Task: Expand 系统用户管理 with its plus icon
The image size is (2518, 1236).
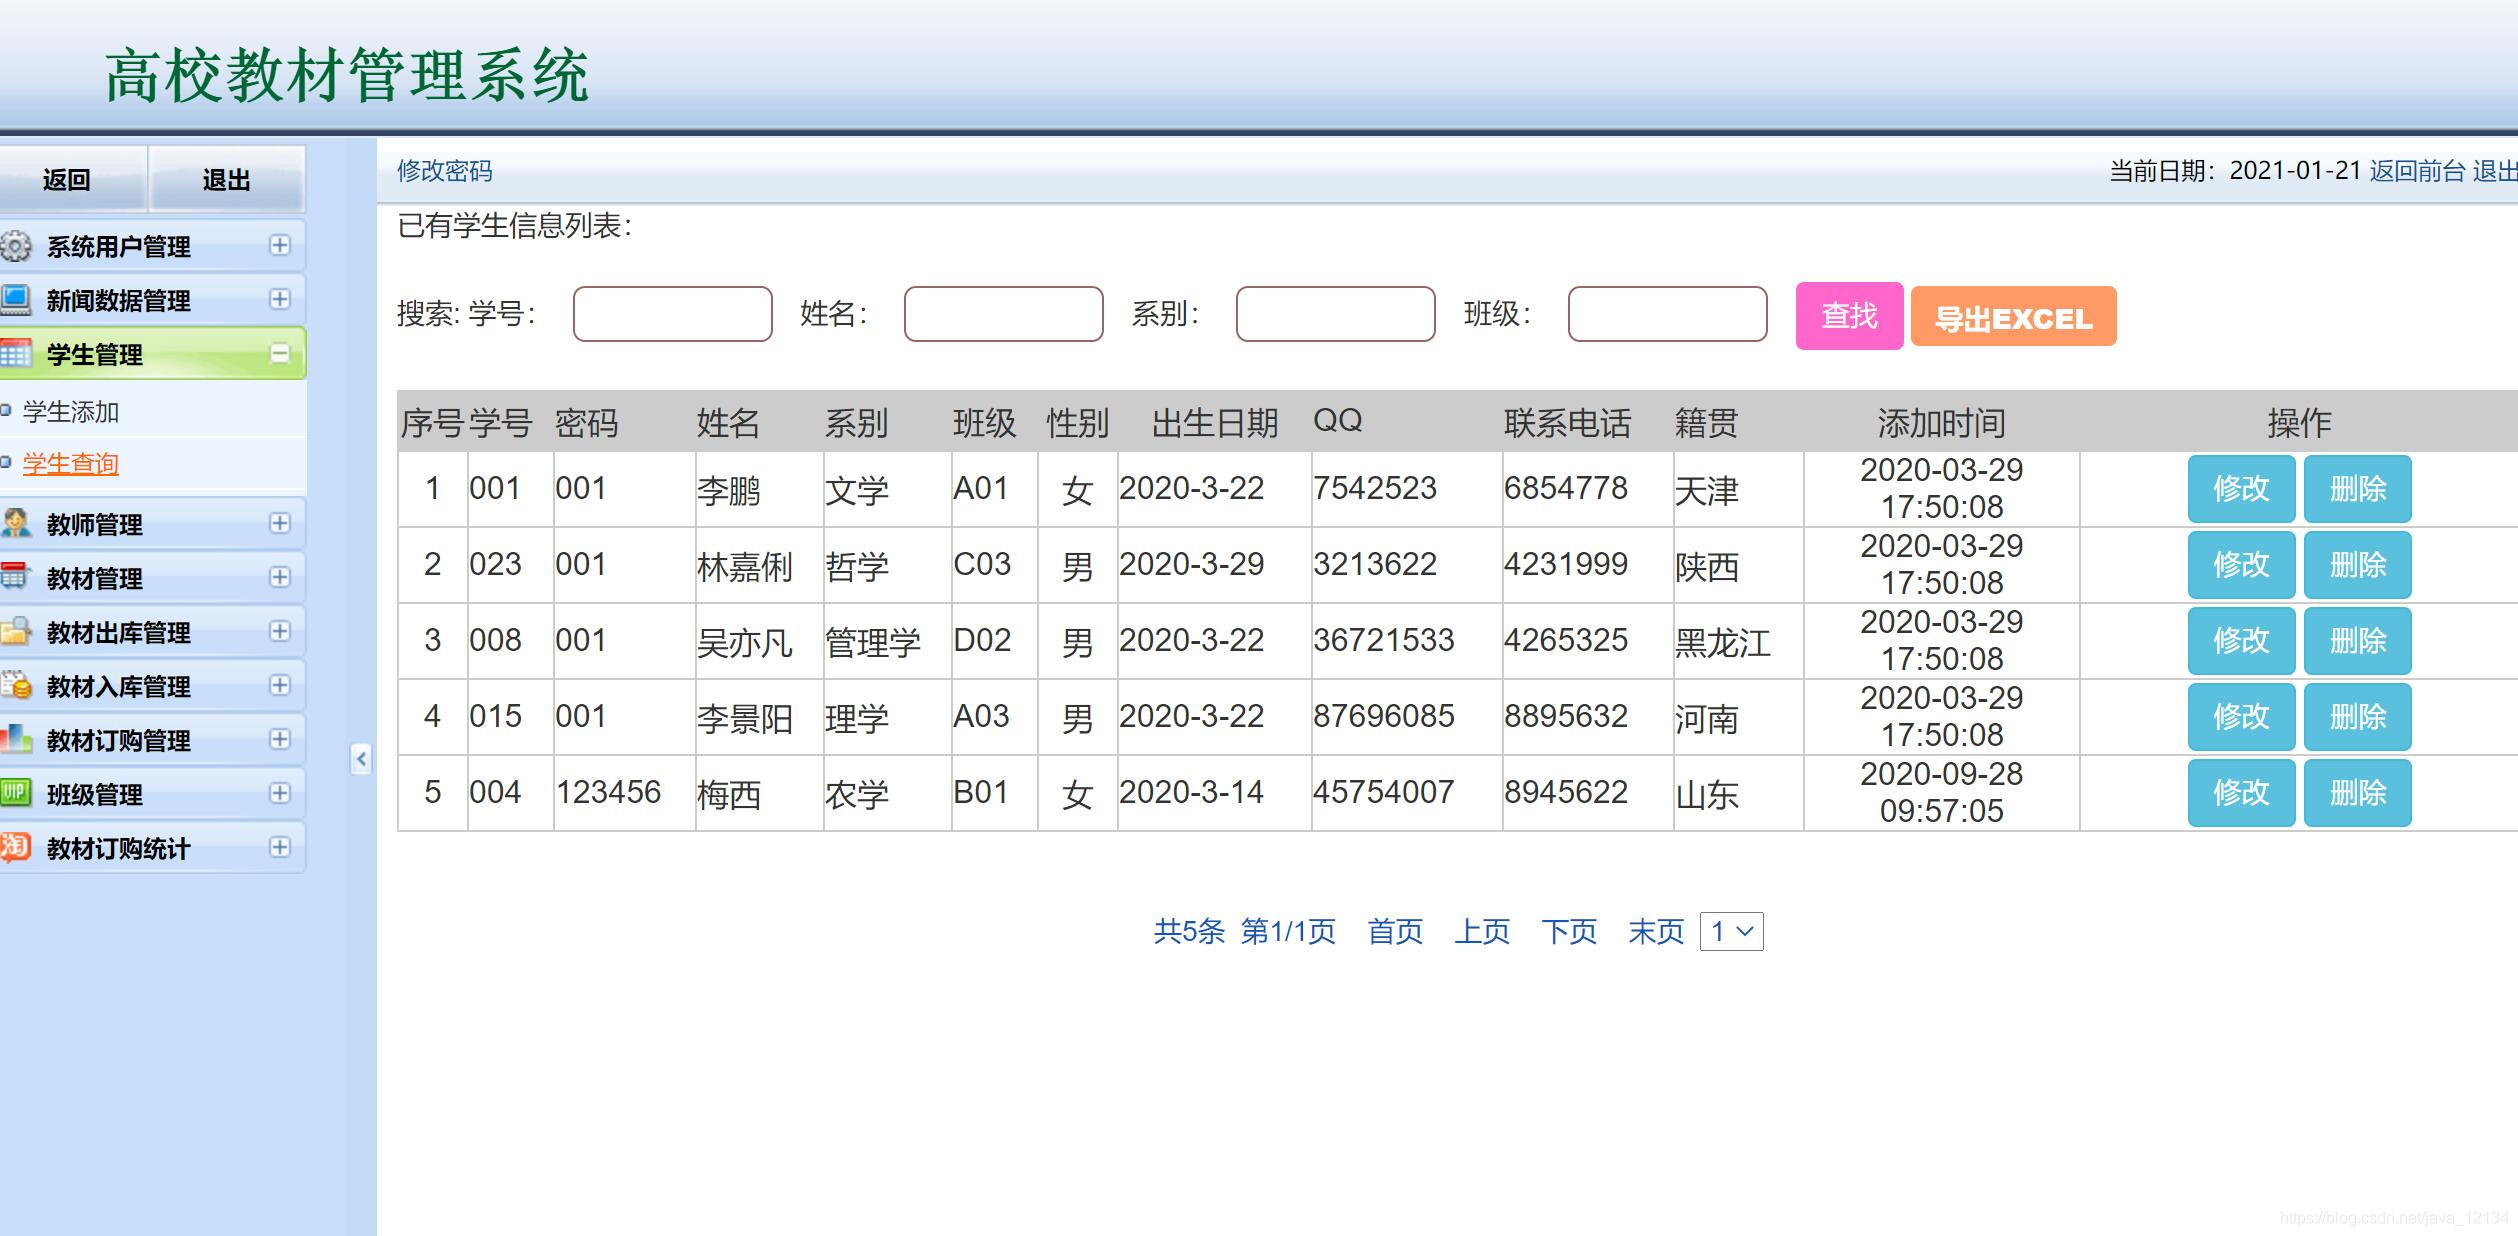Action: click(x=280, y=245)
